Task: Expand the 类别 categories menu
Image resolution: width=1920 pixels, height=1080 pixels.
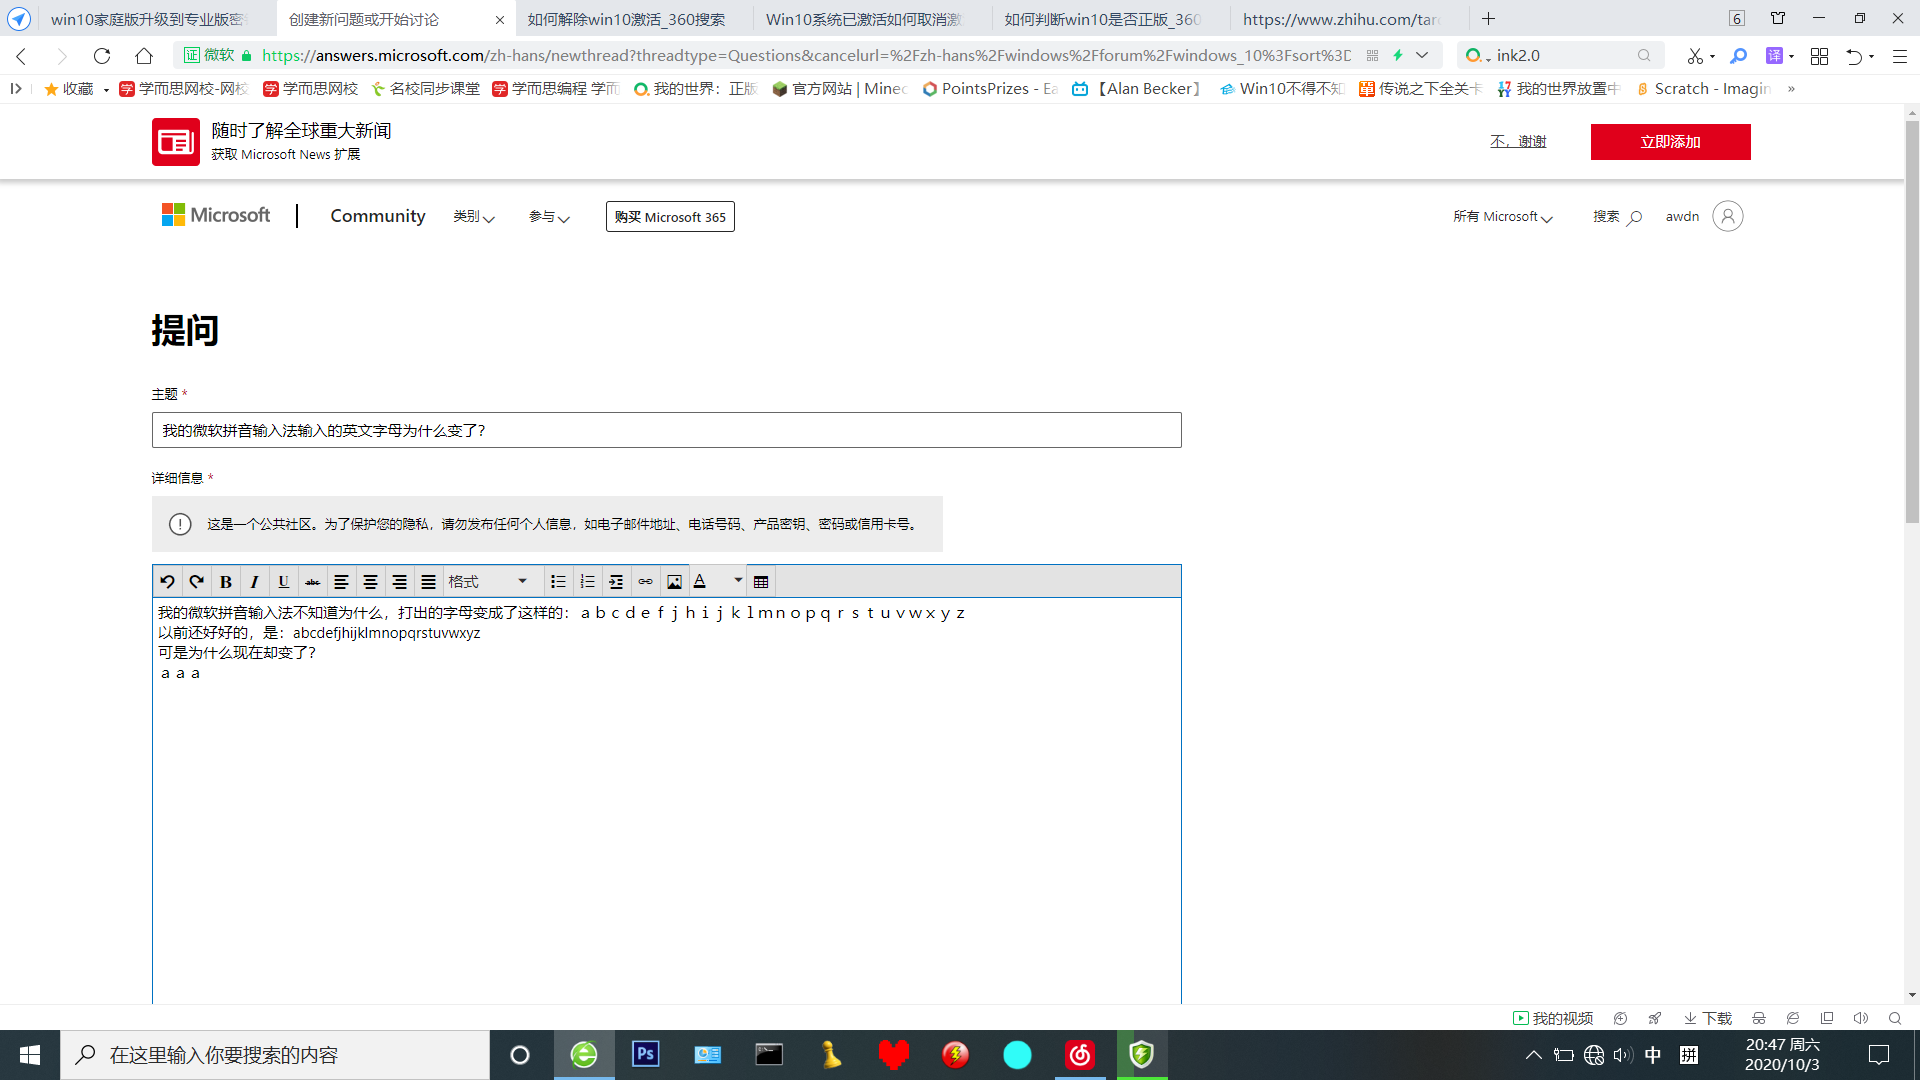Action: [473, 217]
